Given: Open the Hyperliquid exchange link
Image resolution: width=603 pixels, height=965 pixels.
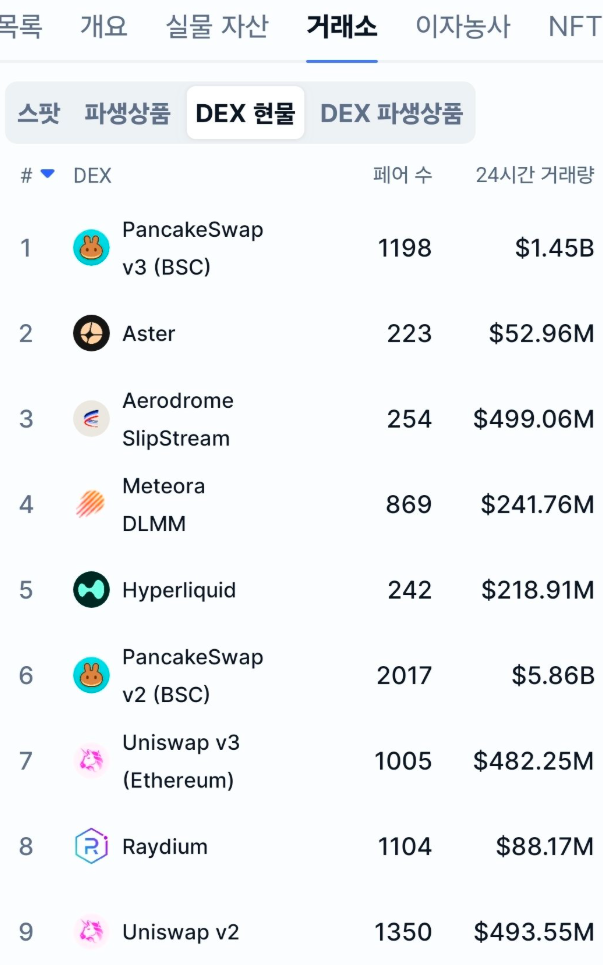Looking at the screenshot, I should 179,590.
